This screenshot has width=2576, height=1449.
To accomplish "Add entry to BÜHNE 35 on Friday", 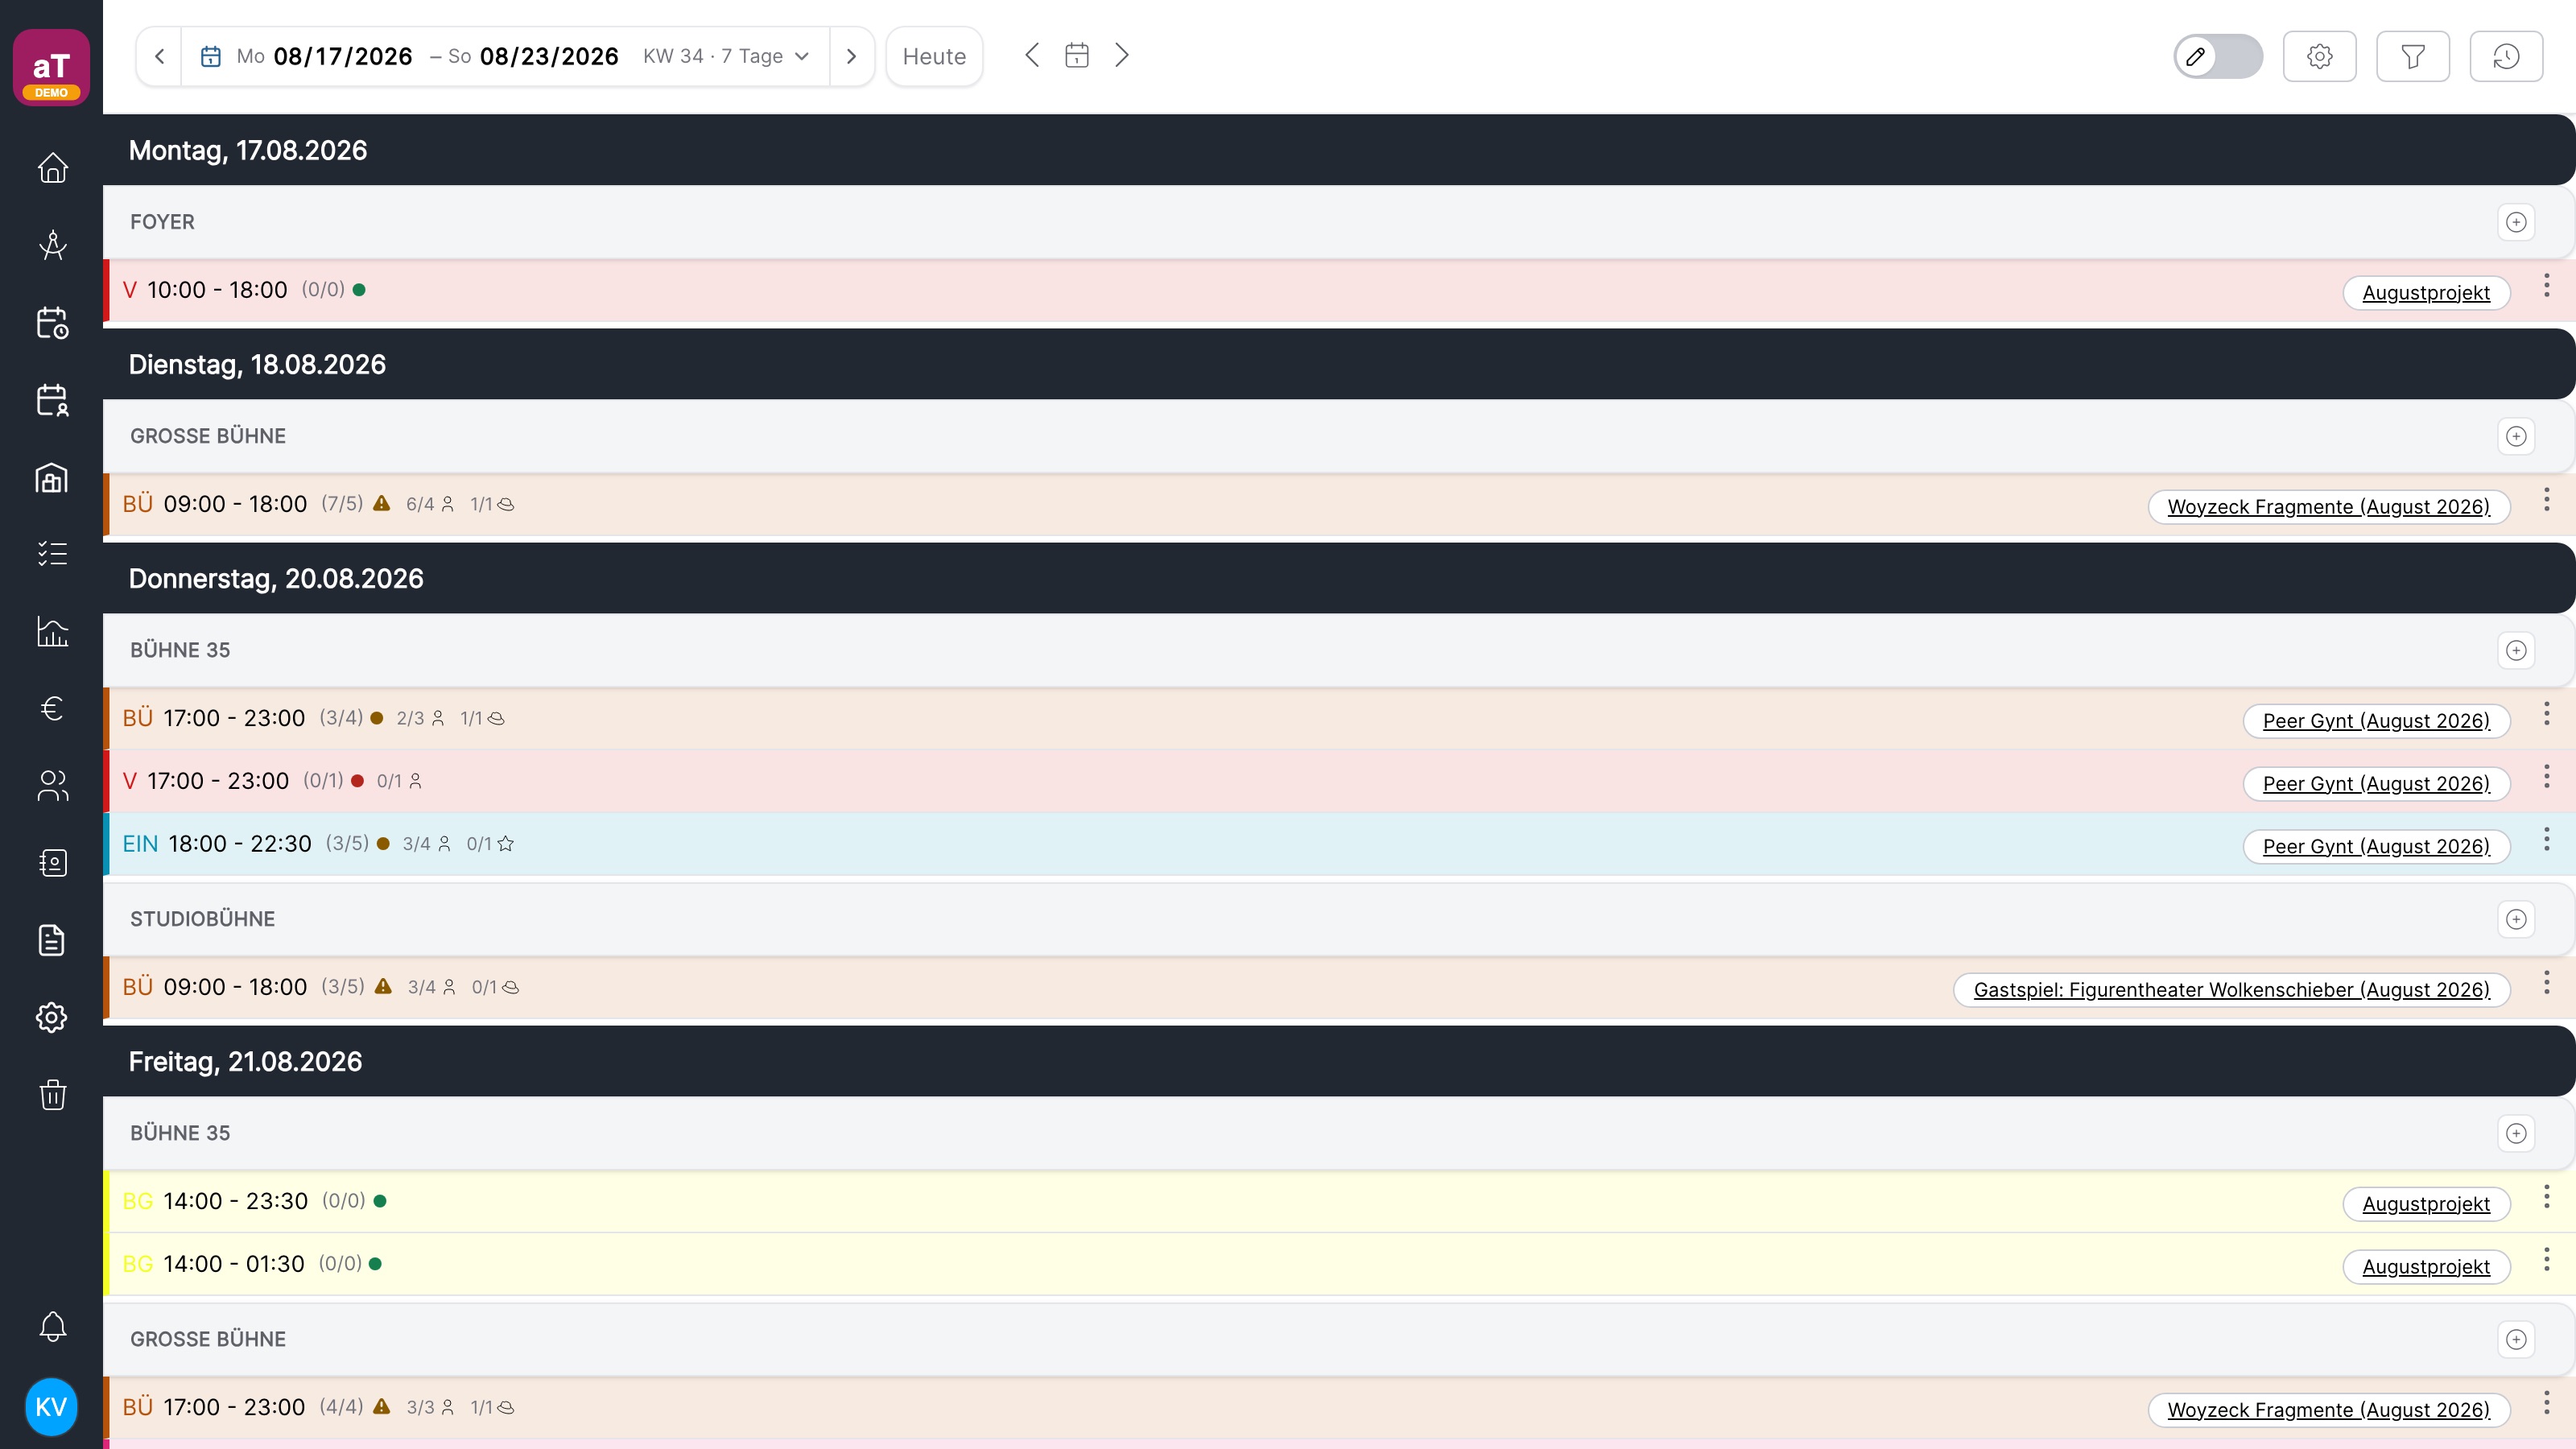I will pyautogui.click(x=2516, y=1133).
